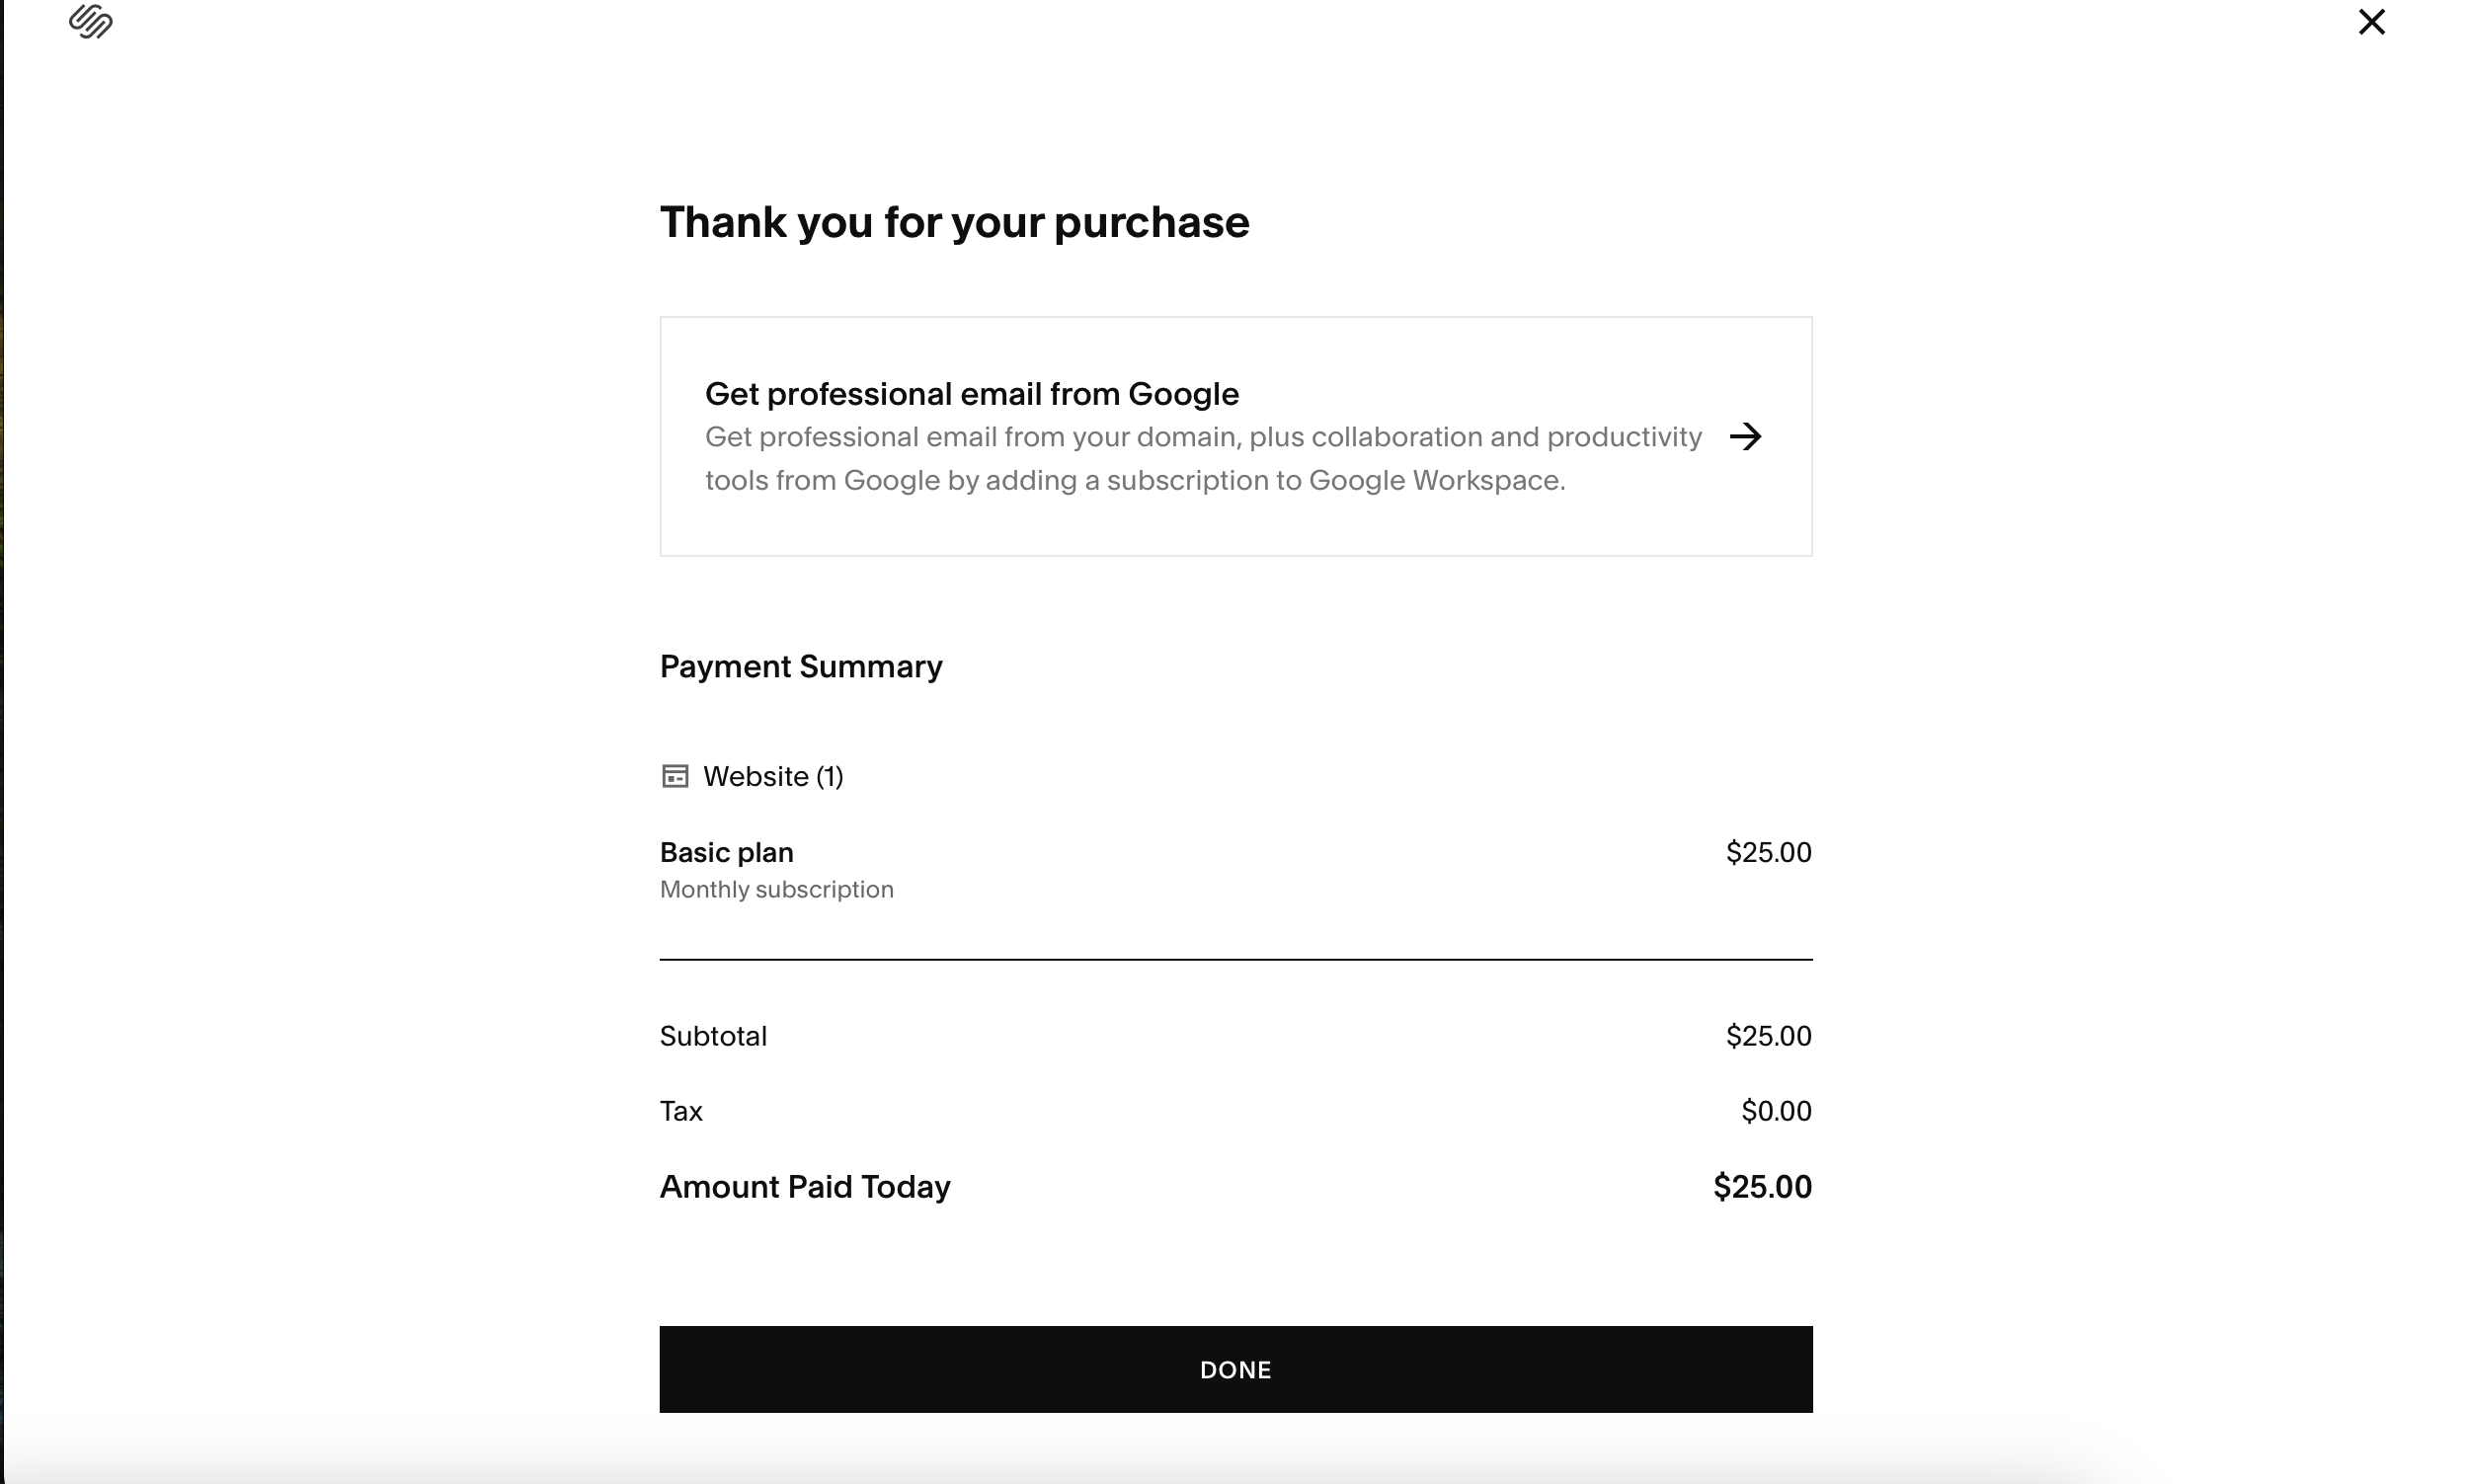Select the 'Website (1)' label
Viewport: 2465px width, 1484px height.
pyautogui.click(x=773, y=777)
